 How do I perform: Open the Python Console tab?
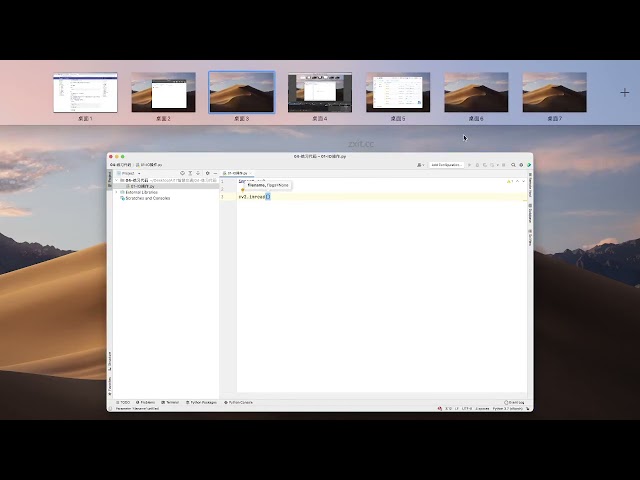(x=238, y=402)
